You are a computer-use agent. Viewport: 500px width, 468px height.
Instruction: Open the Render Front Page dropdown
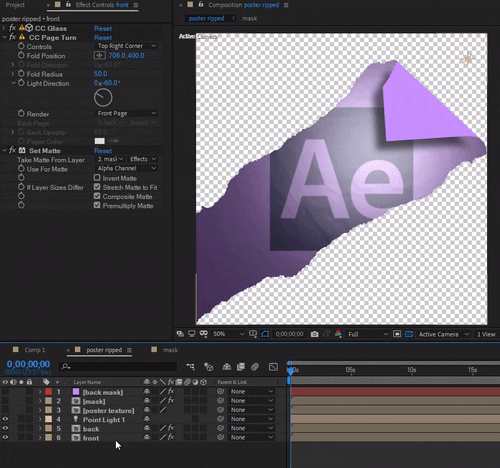tap(126, 114)
